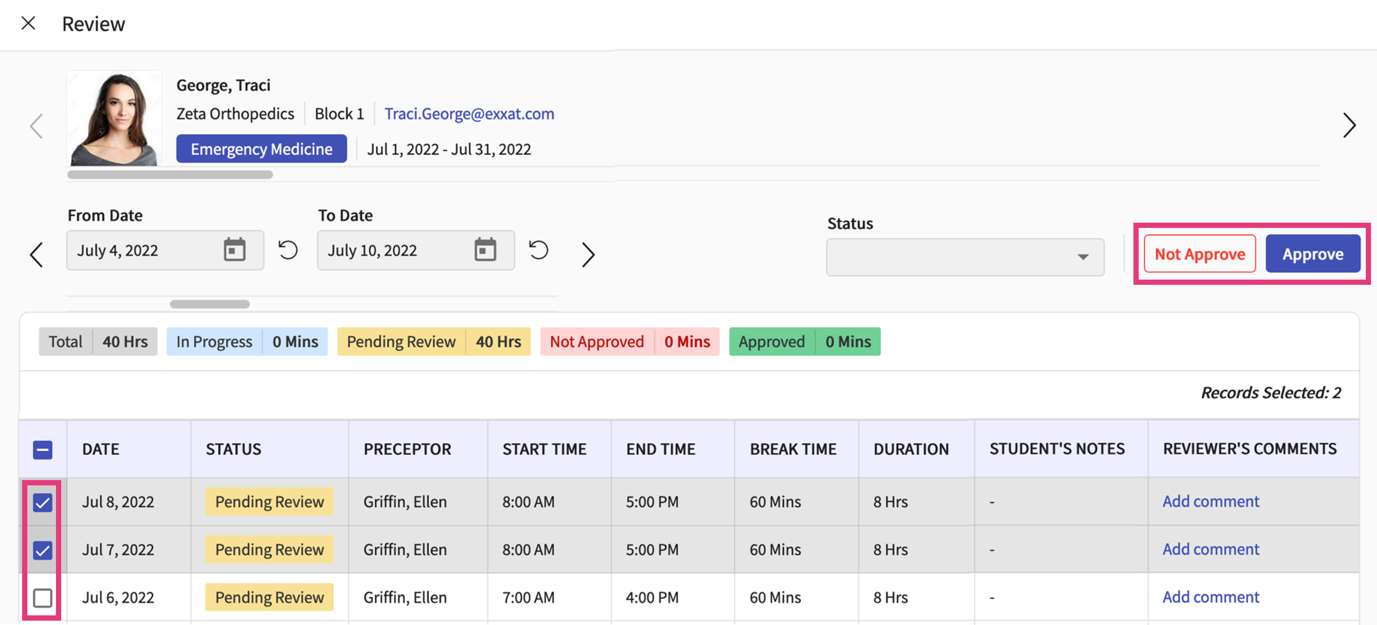Approve the selected records
Image resolution: width=1377 pixels, height=625 pixels.
pos(1313,253)
